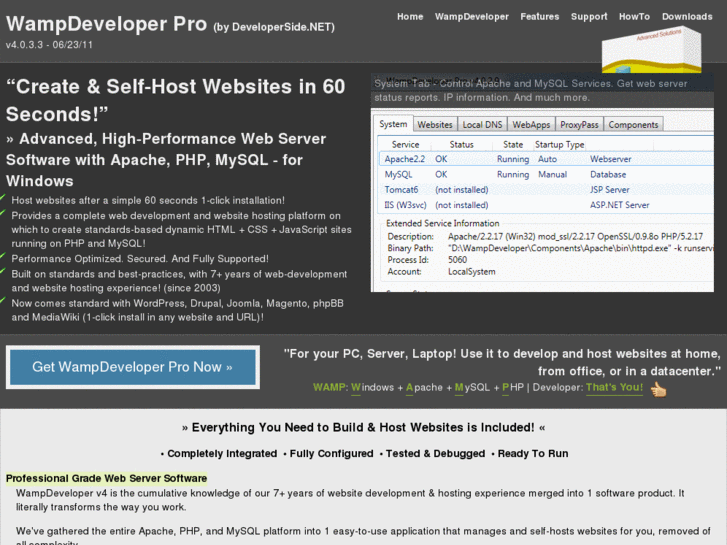This screenshot has width=727, height=545.
Task: Click the WampDeveloper Pro site title
Action: point(106,24)
